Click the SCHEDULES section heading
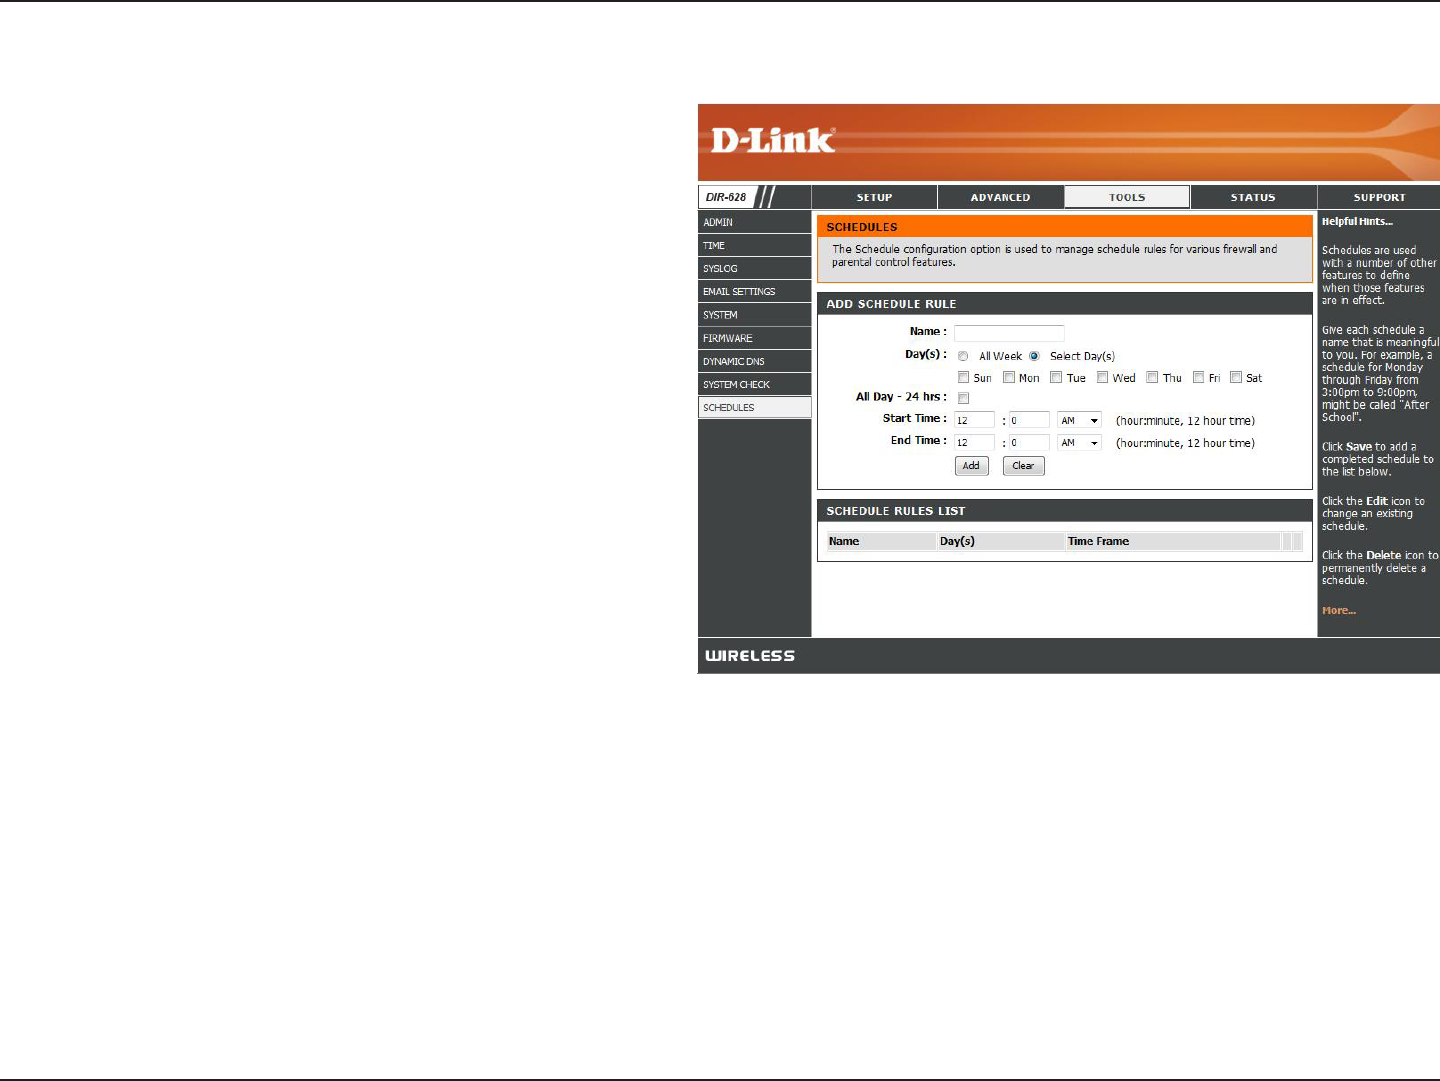 862,227
